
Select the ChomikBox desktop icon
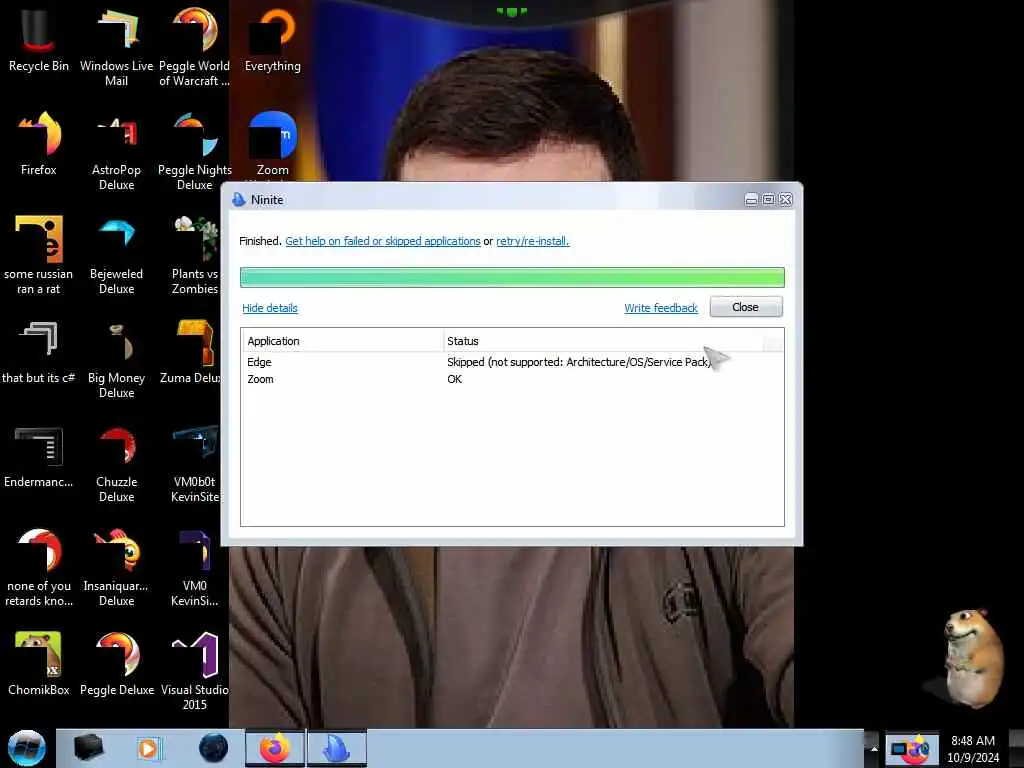pos(39,663)
